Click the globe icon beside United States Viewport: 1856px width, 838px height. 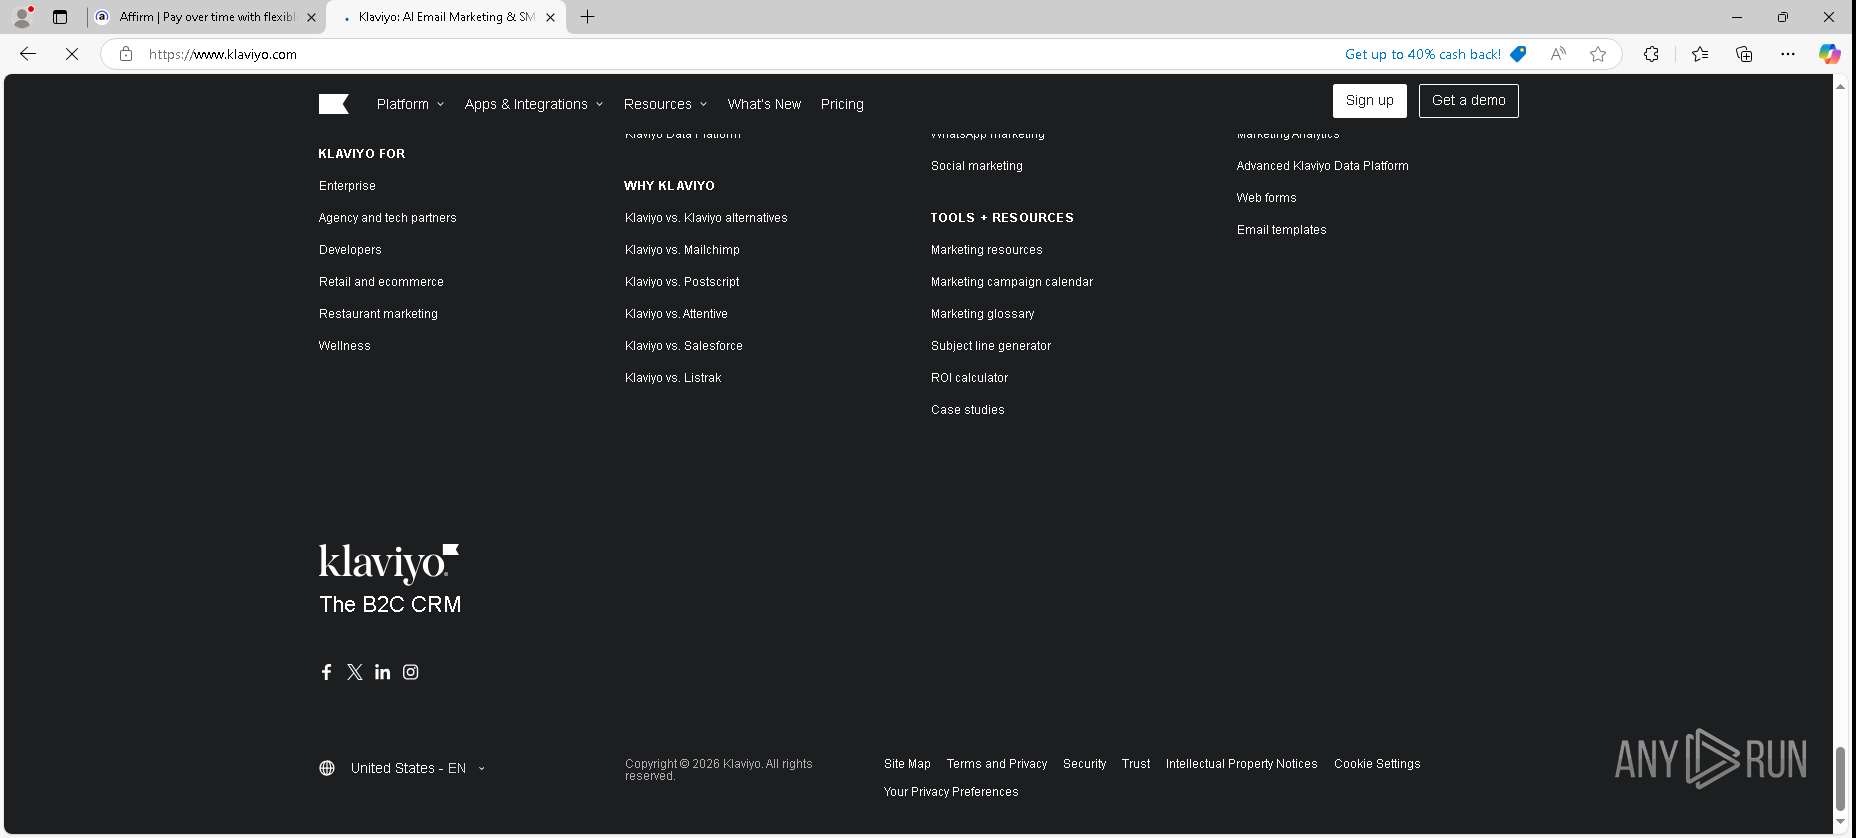(327, 768)
